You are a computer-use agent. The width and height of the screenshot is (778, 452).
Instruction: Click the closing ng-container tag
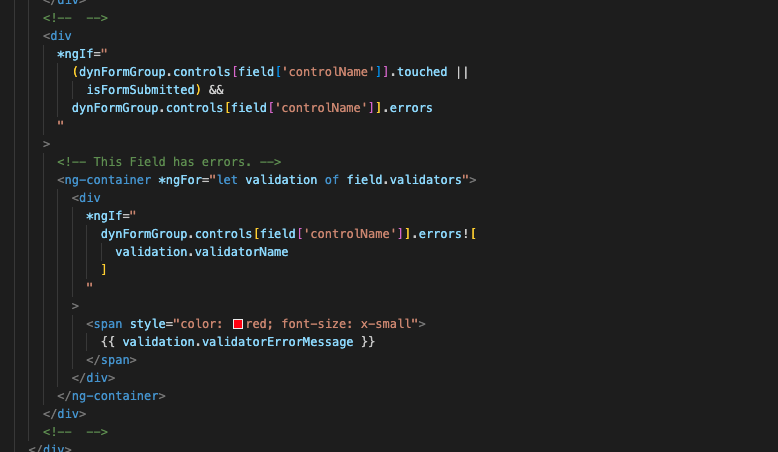pos(111,396)
